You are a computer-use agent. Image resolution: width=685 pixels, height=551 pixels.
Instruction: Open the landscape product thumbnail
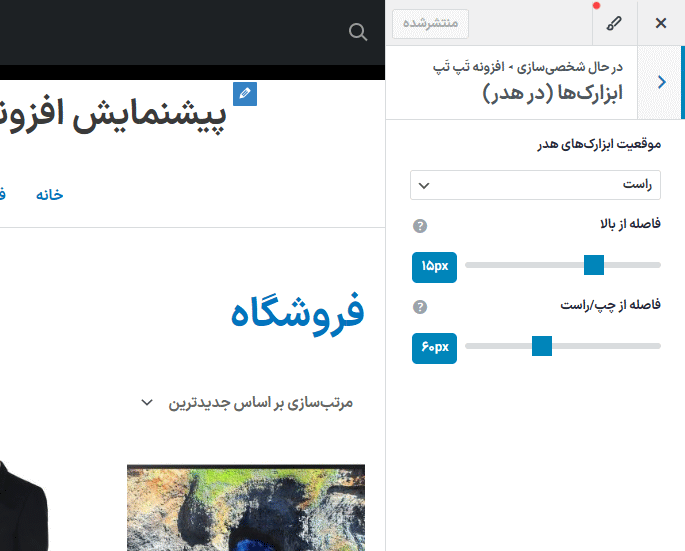pos(246,508)
